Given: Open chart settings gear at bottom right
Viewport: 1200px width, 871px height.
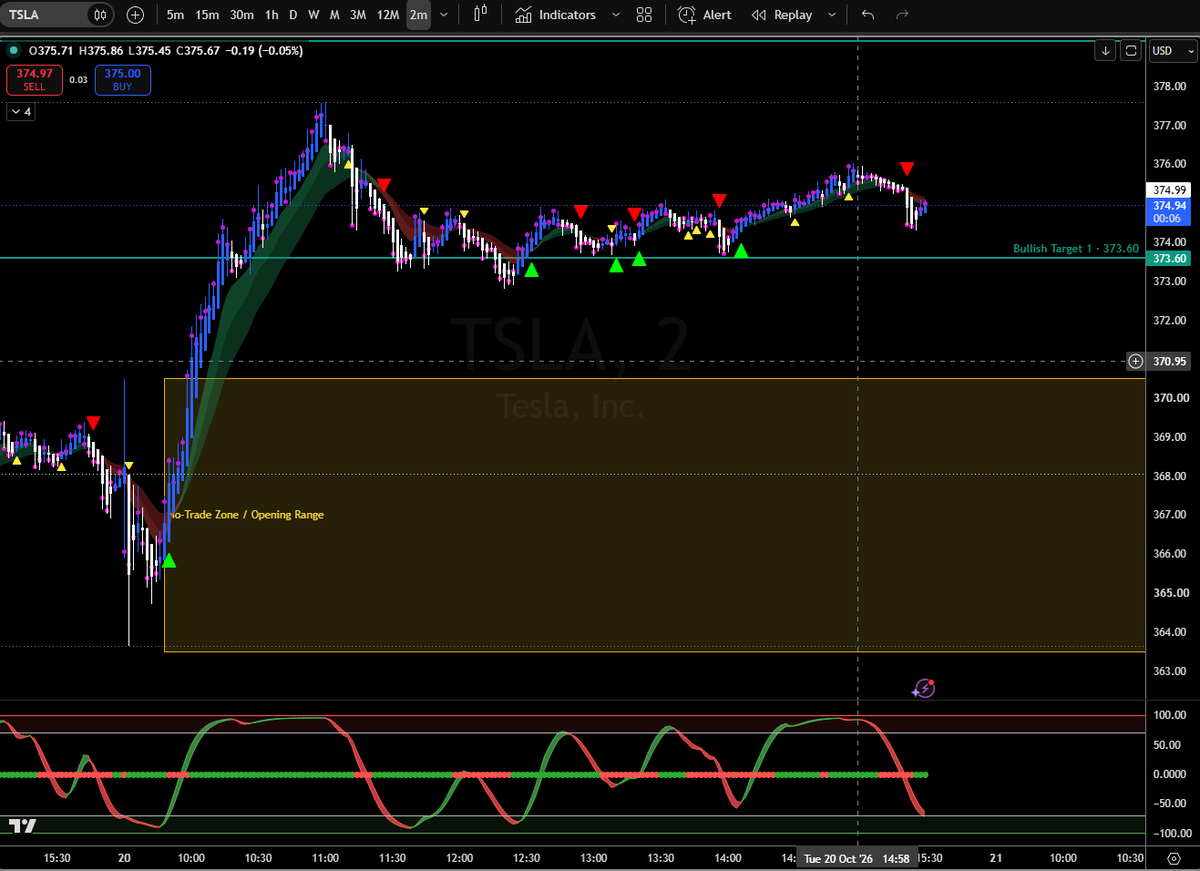Looking at the screenshot, I should (x=1173, y=858).
